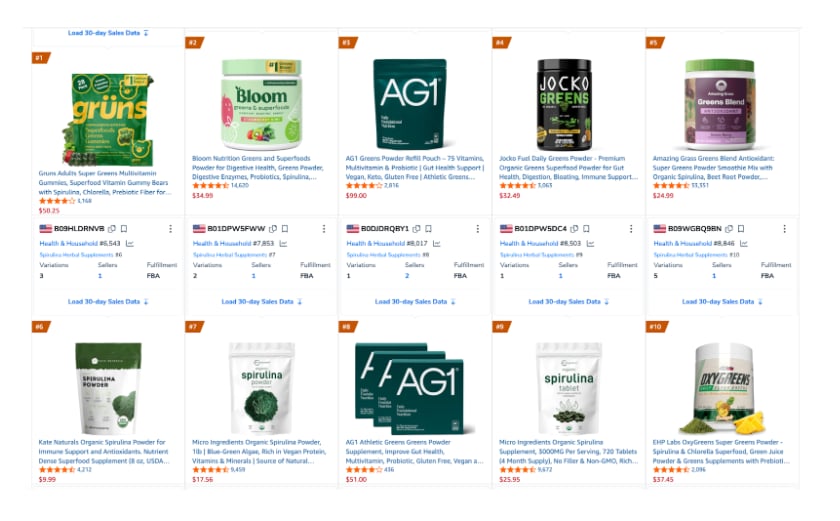
Task: Open the BSR chart icon beside #8,503
Action: (590, 244)
